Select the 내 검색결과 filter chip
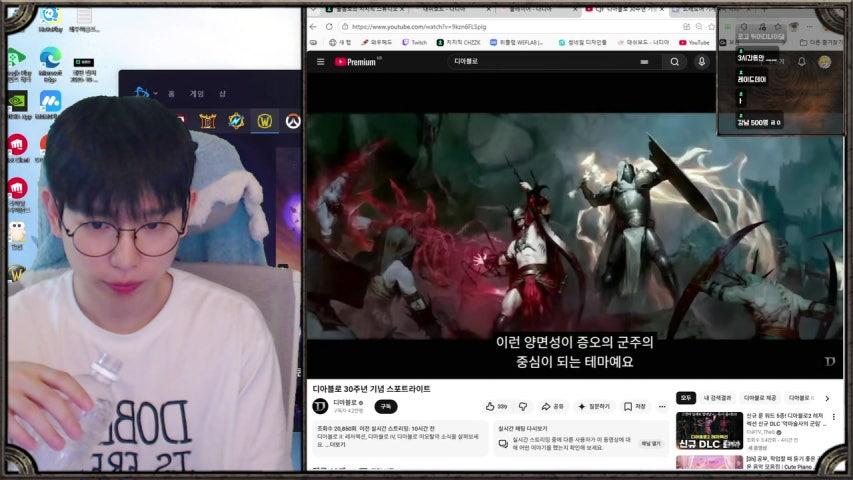853x480 pixels. click(718, 398)
